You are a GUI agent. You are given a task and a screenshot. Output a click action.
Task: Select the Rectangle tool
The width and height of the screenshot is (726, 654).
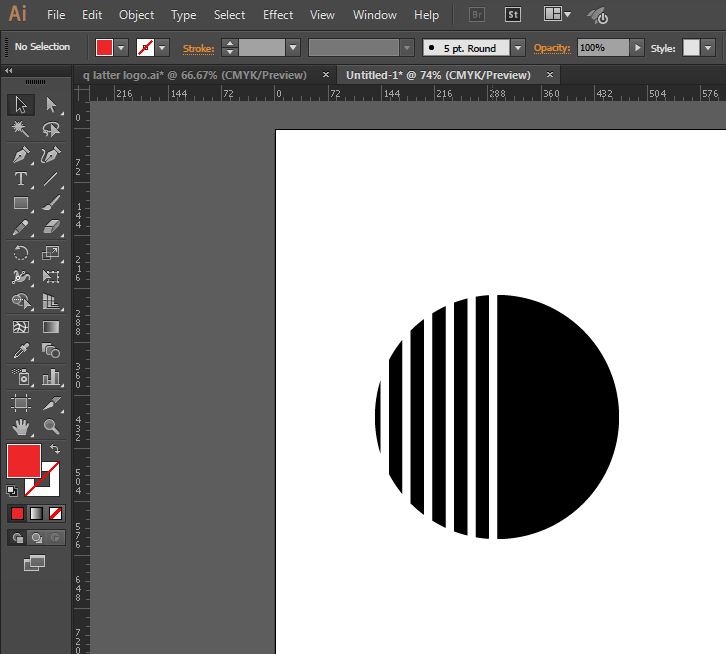20,204
